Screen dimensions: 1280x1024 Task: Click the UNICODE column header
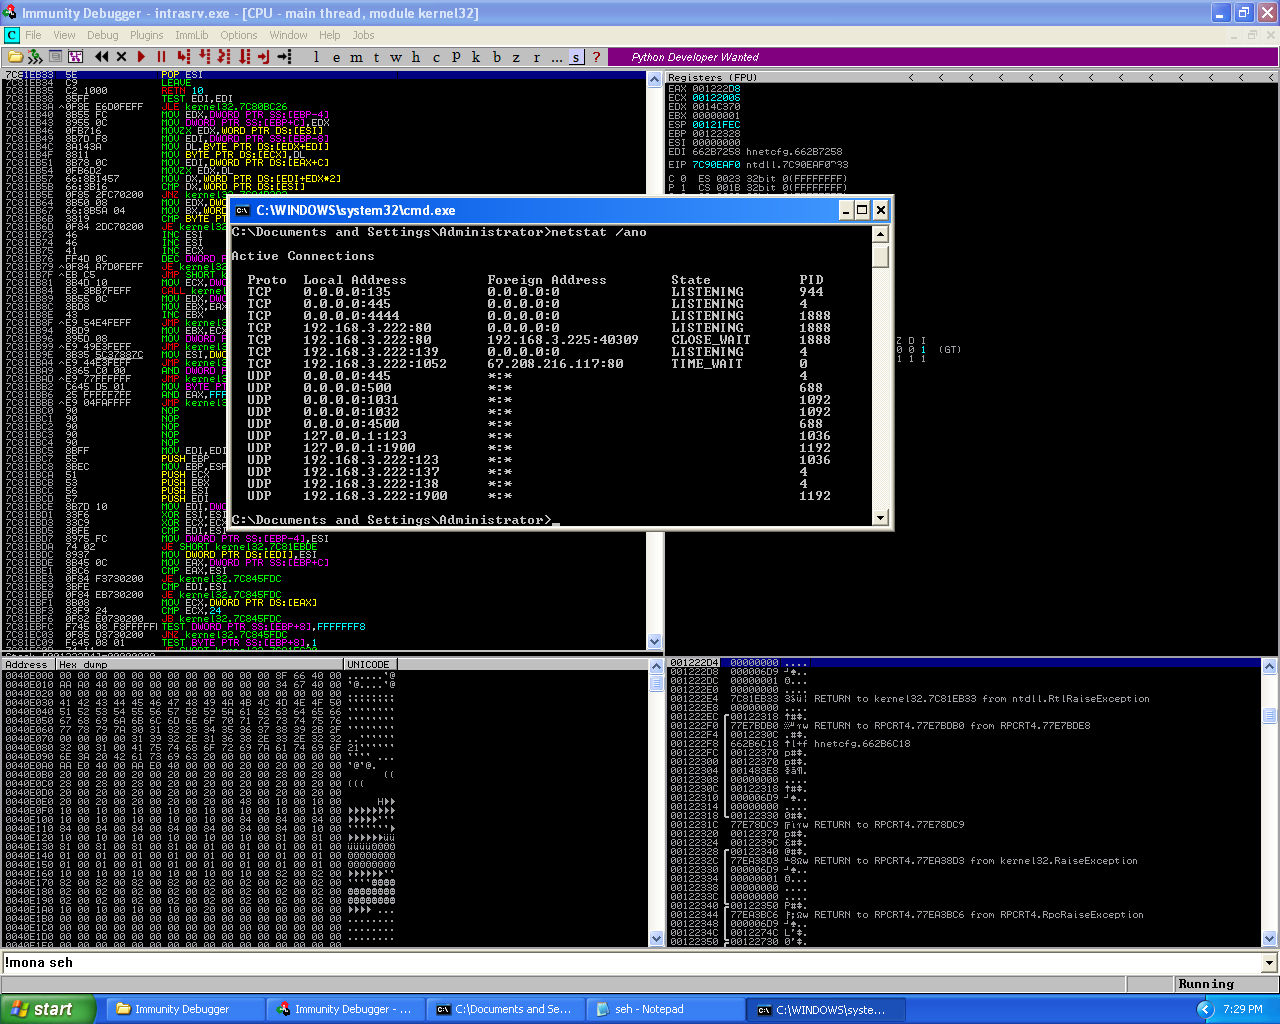[370, 664]
